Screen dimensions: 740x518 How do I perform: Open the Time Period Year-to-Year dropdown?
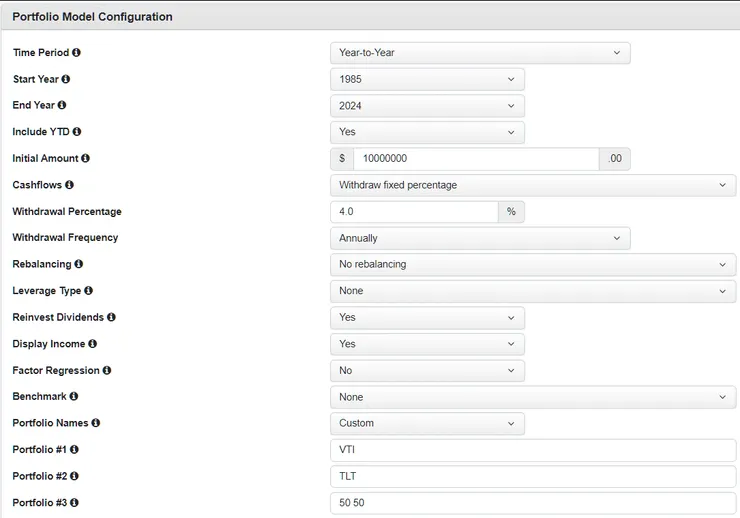pyautogui.click(x=480, y=53)
